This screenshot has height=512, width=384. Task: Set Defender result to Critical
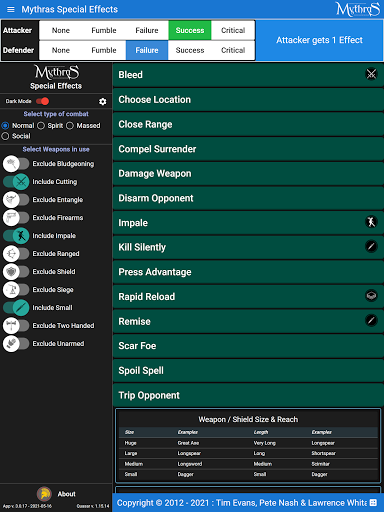pyautogui.click(x=233, y=50)
